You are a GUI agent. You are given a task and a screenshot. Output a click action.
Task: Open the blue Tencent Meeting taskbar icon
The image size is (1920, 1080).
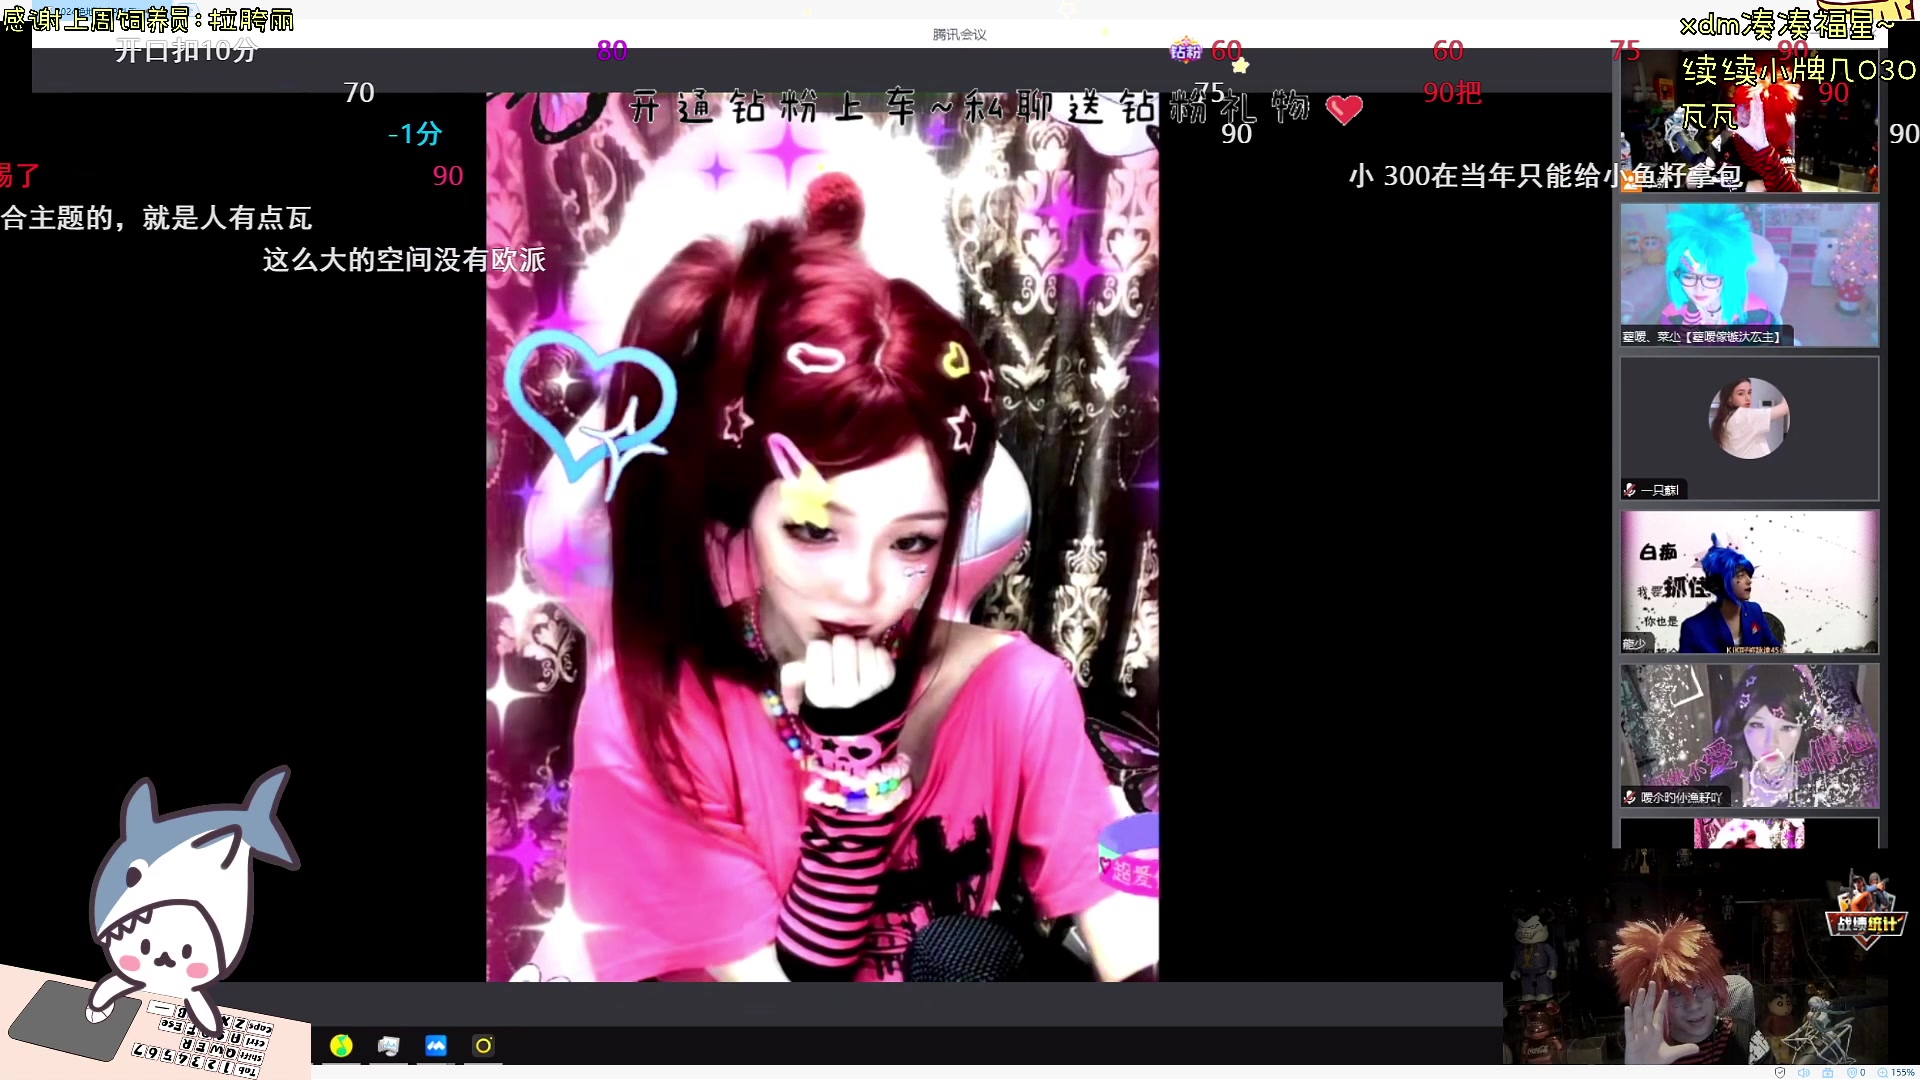point(436,1046)
